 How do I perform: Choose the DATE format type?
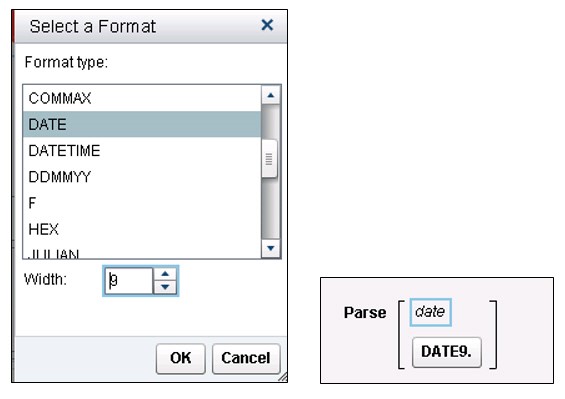pos(142,124)
